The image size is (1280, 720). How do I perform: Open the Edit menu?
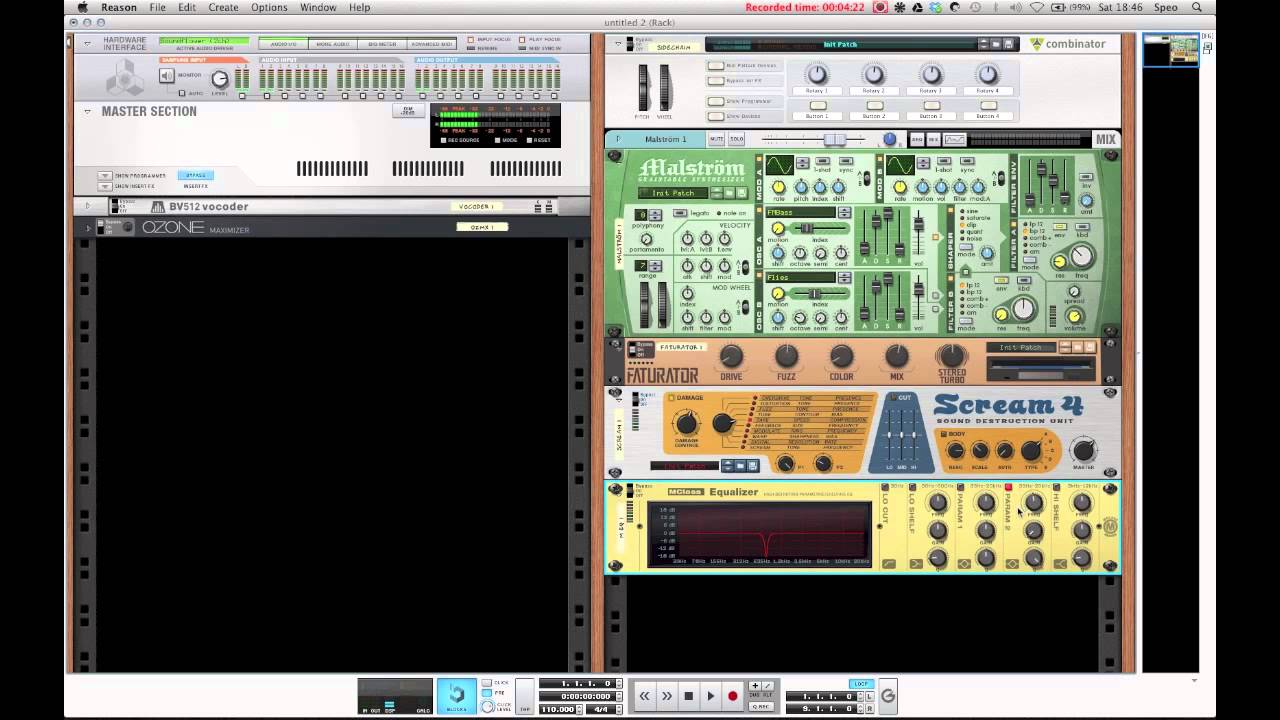click(x=187, y=7)
